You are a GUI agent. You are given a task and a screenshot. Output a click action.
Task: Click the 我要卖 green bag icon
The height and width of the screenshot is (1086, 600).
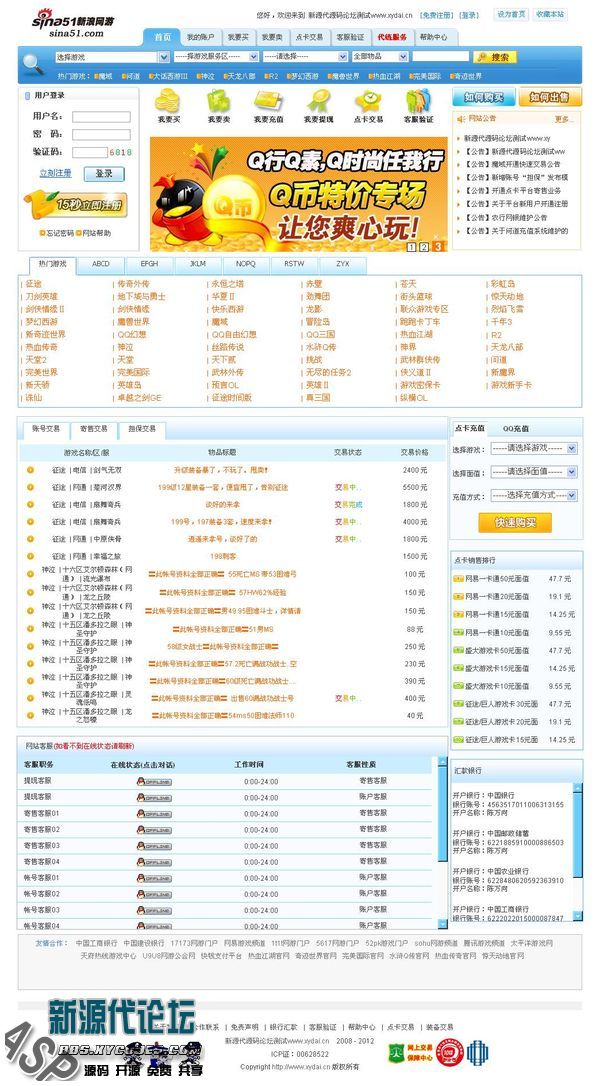pyautogui.click(x=217, y=100)
